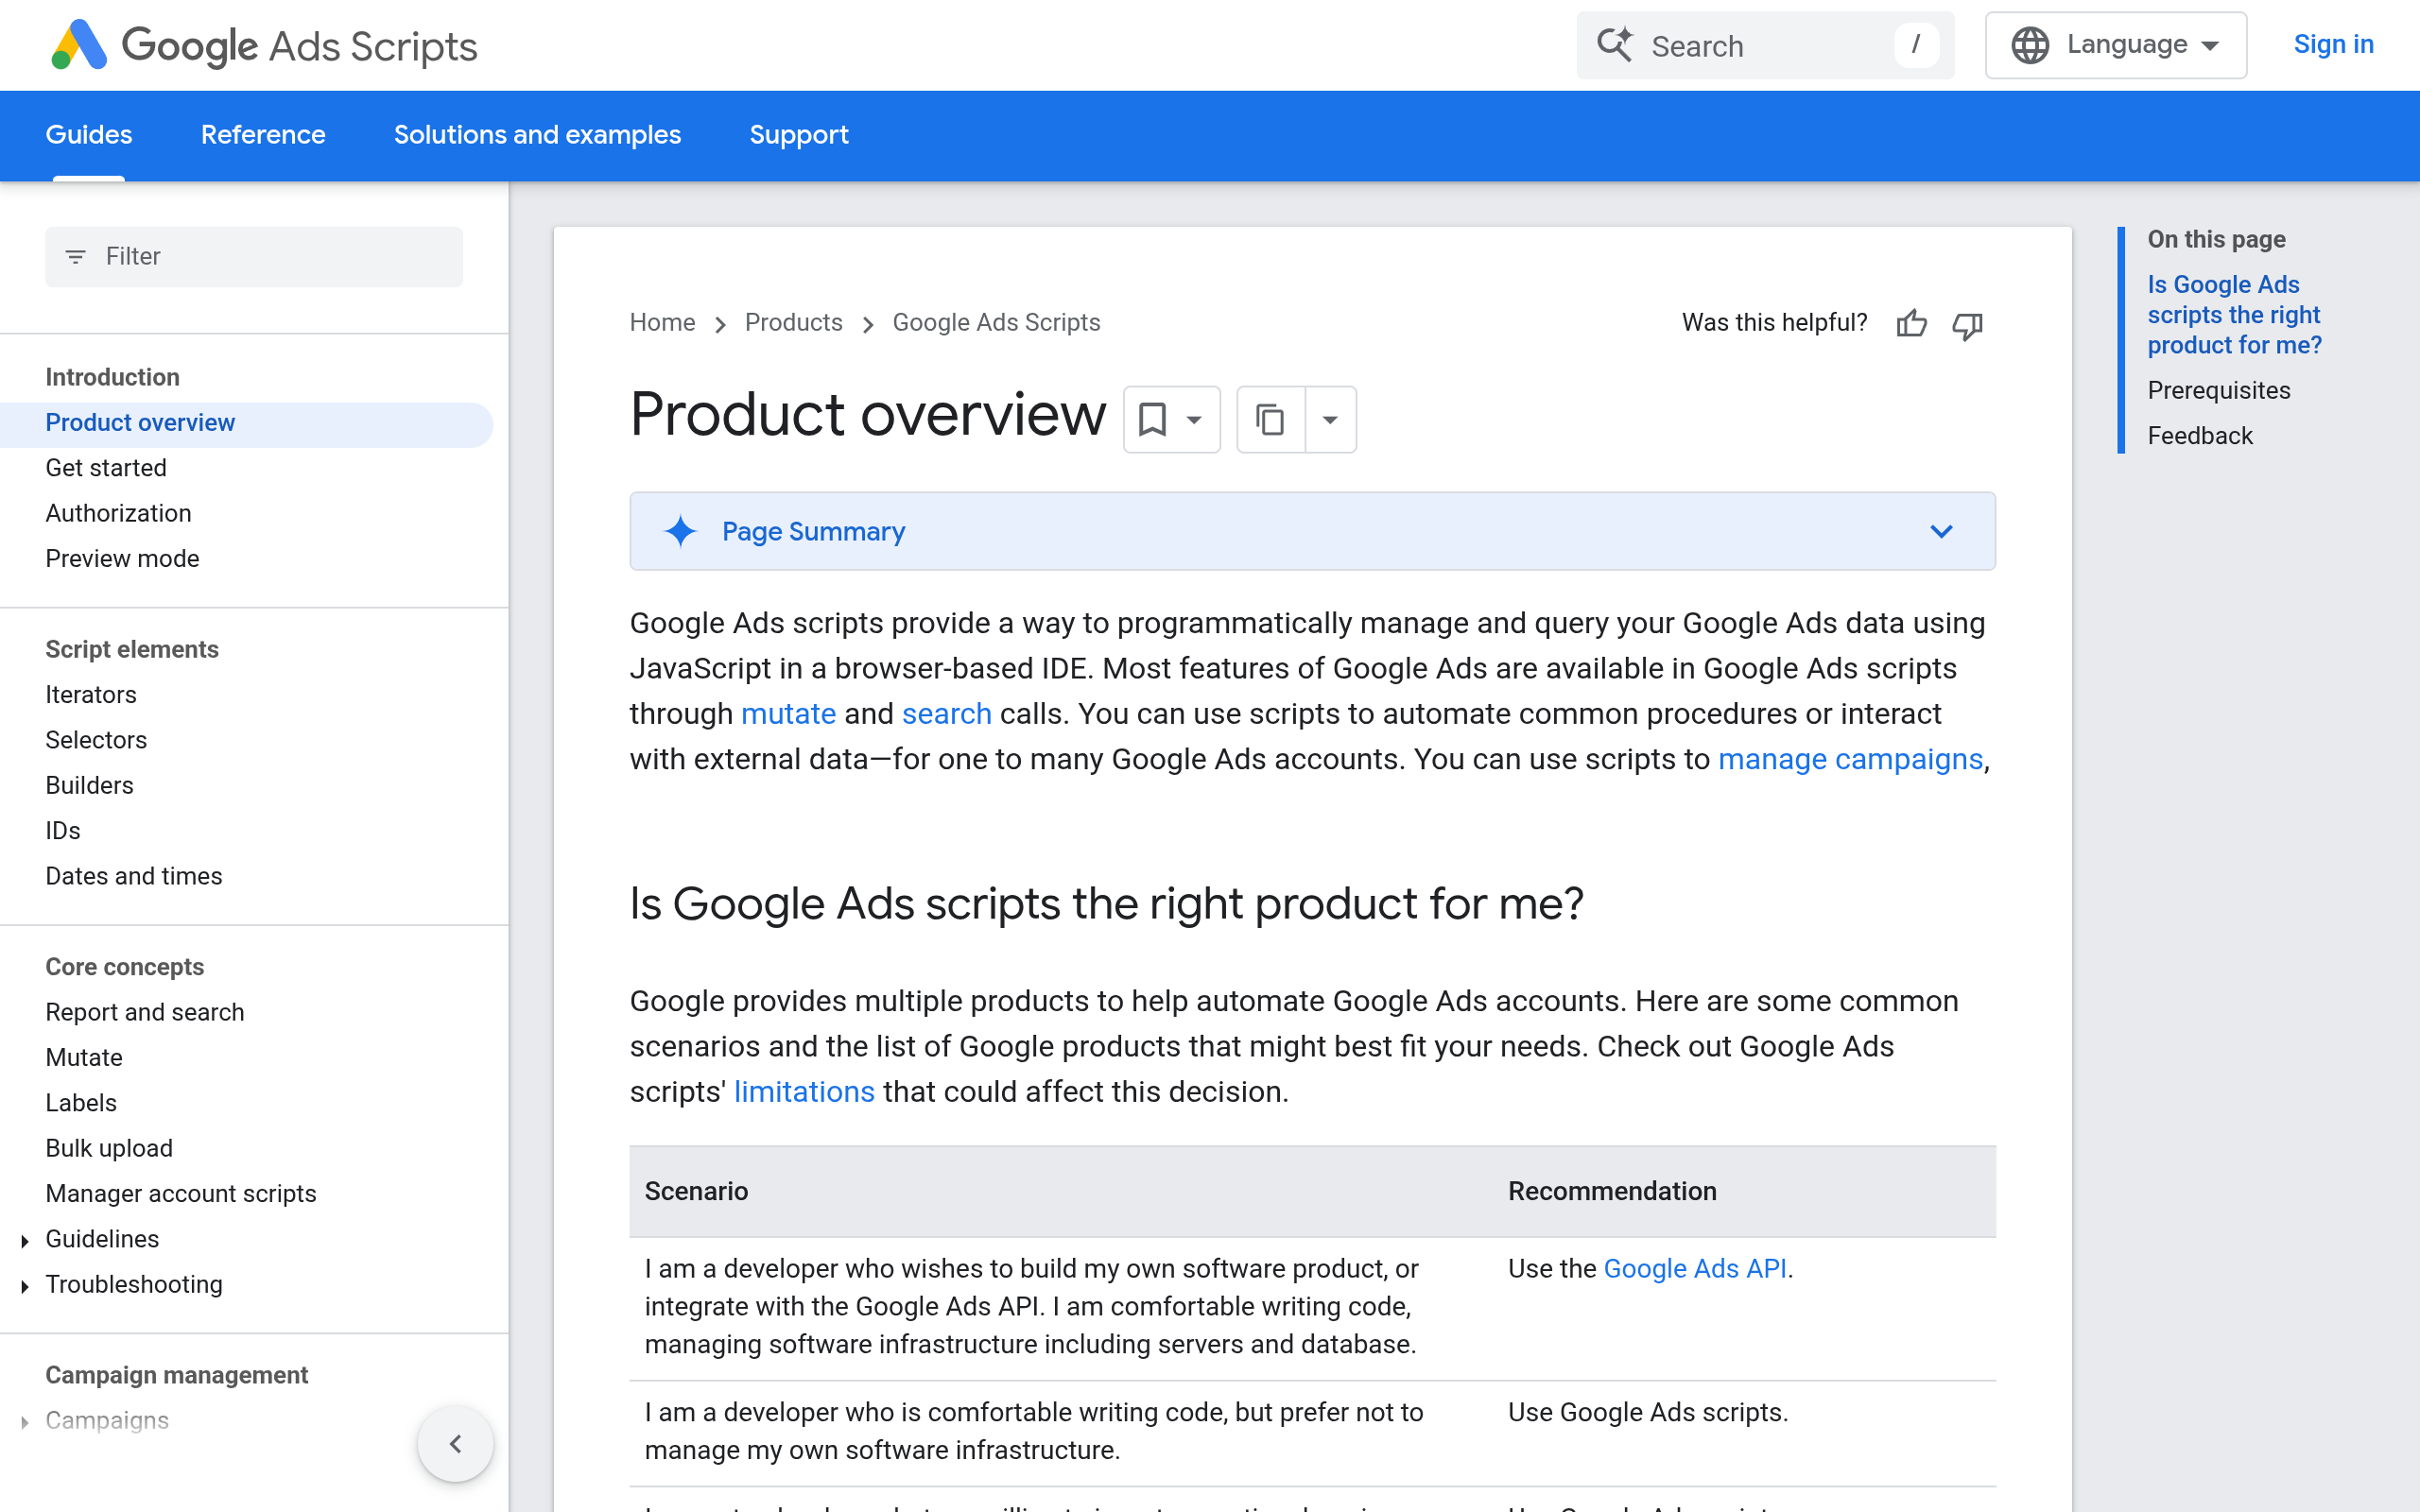The image size is (2420, 1512).
Task: Click the Google Ads logo icon
Action: [x=78, y=45]
